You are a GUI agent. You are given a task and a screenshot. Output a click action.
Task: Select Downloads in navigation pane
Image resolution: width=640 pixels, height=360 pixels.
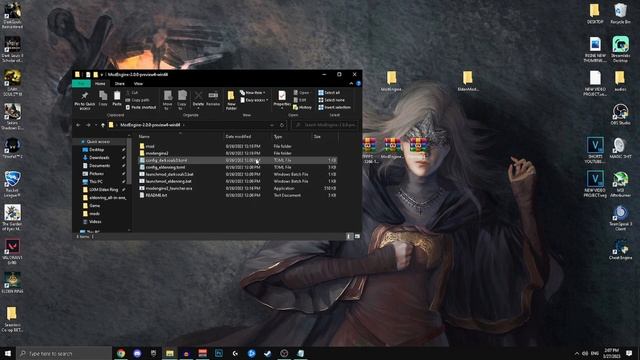[x=99, y=158]
